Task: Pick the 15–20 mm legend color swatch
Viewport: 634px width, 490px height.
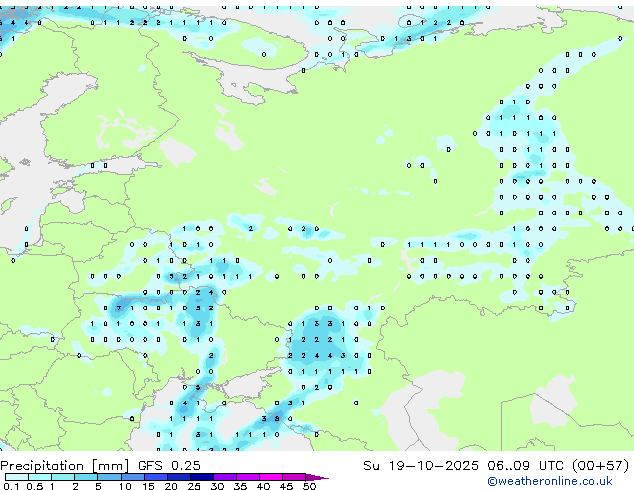Action: click(155, 477)
